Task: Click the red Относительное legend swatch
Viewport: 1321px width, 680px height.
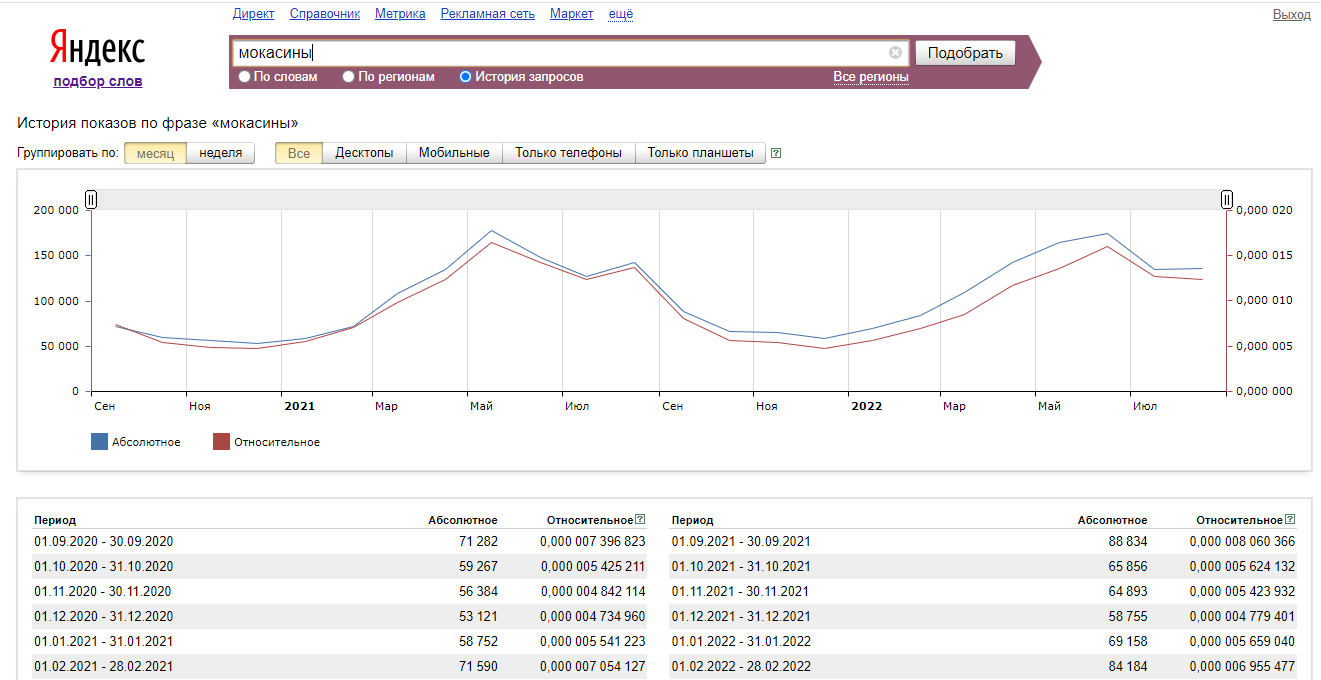Action: pyautogui.click(x=221, y=442)
